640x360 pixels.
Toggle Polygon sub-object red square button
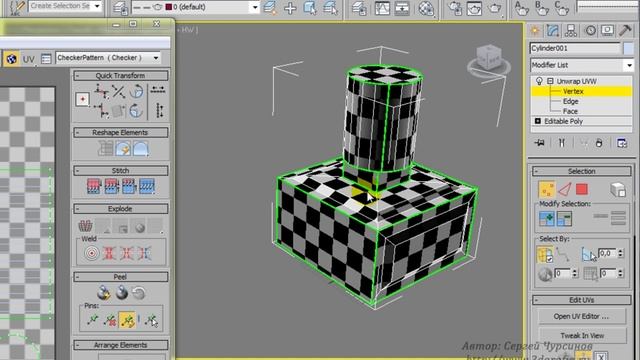click(582, 189)
